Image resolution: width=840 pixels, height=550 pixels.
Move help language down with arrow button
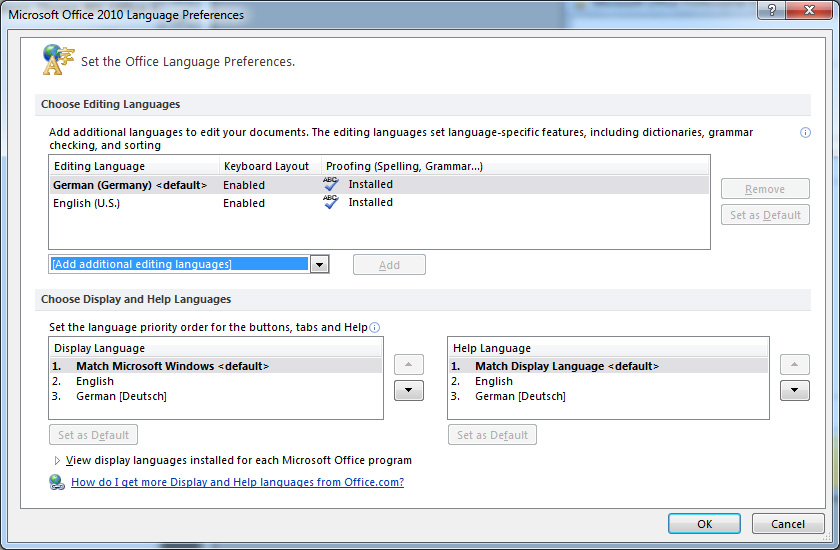pos(794,391)
